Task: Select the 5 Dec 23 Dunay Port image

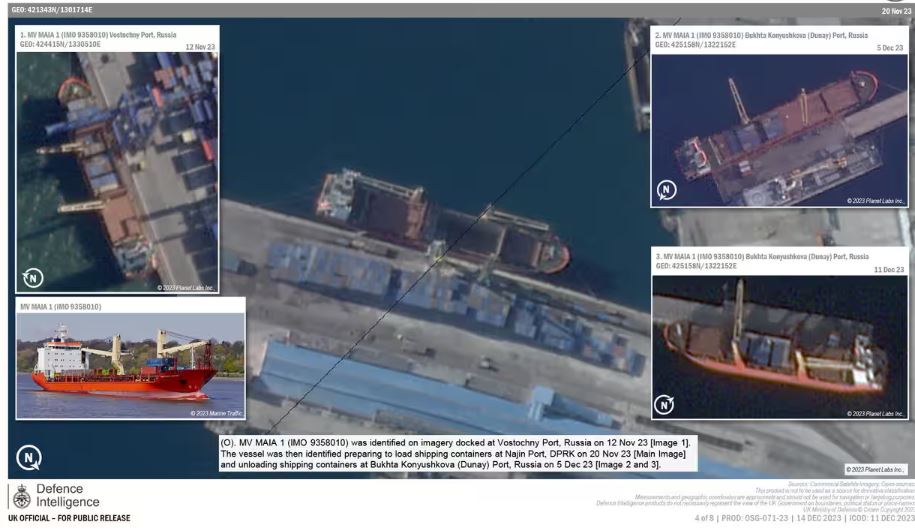Action: click(779, 125)
